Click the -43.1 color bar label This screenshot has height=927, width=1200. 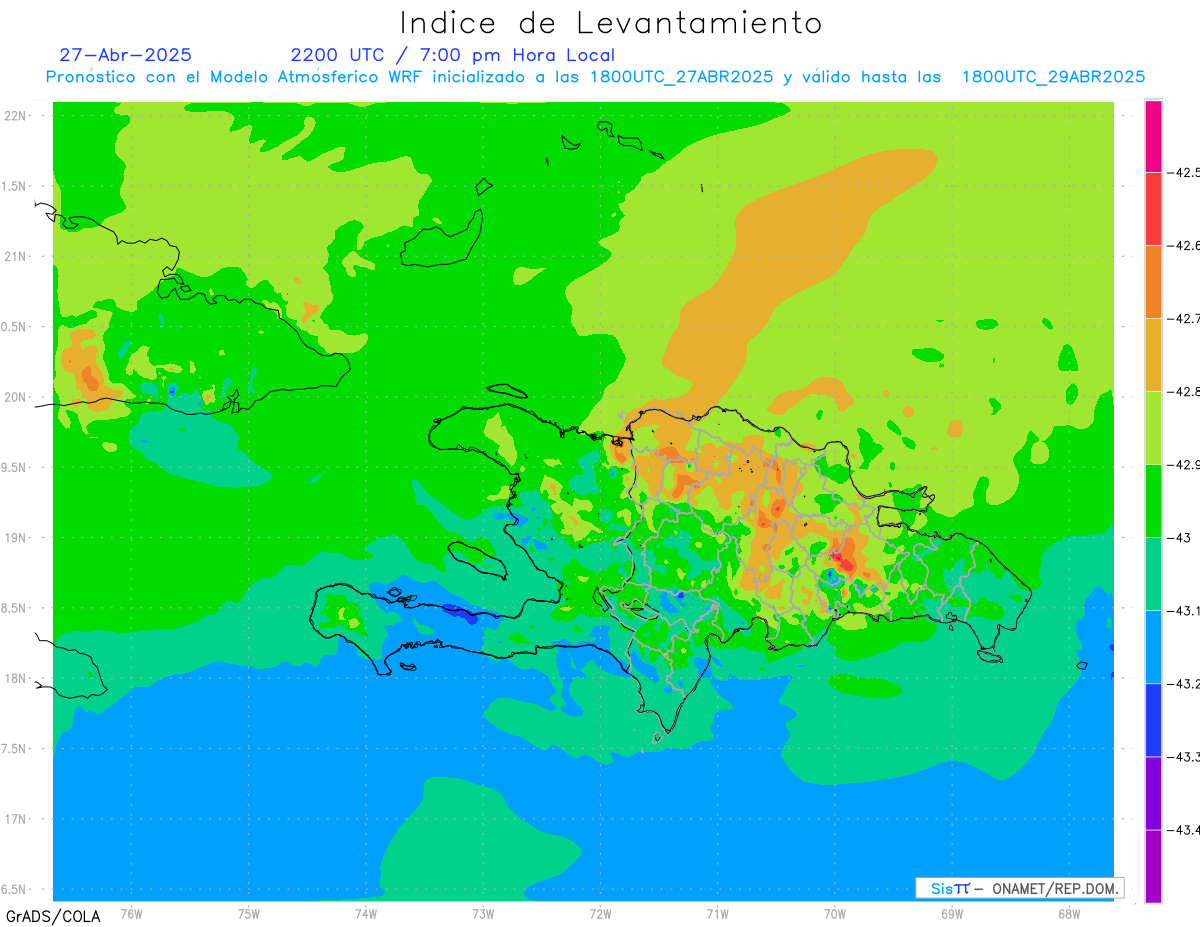coord(1184,610)
